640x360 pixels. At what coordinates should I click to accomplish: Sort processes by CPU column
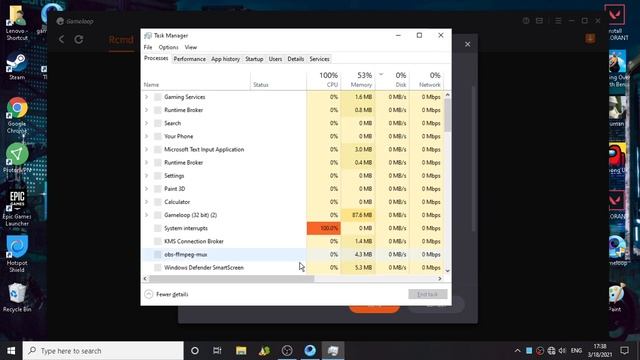(x=323, y=80)
